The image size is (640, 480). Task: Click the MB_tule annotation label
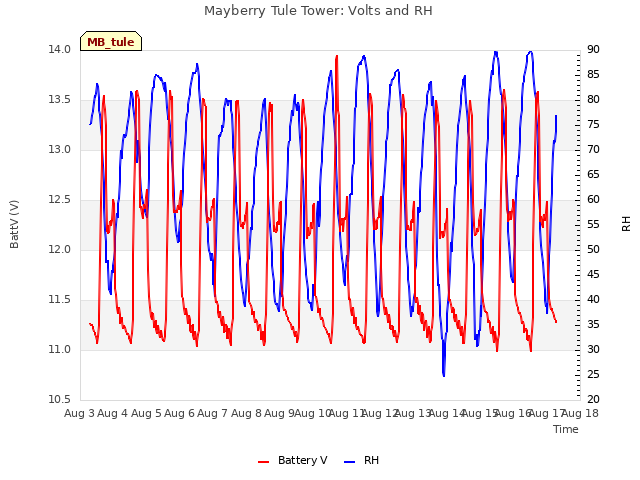tap(111, 41)
